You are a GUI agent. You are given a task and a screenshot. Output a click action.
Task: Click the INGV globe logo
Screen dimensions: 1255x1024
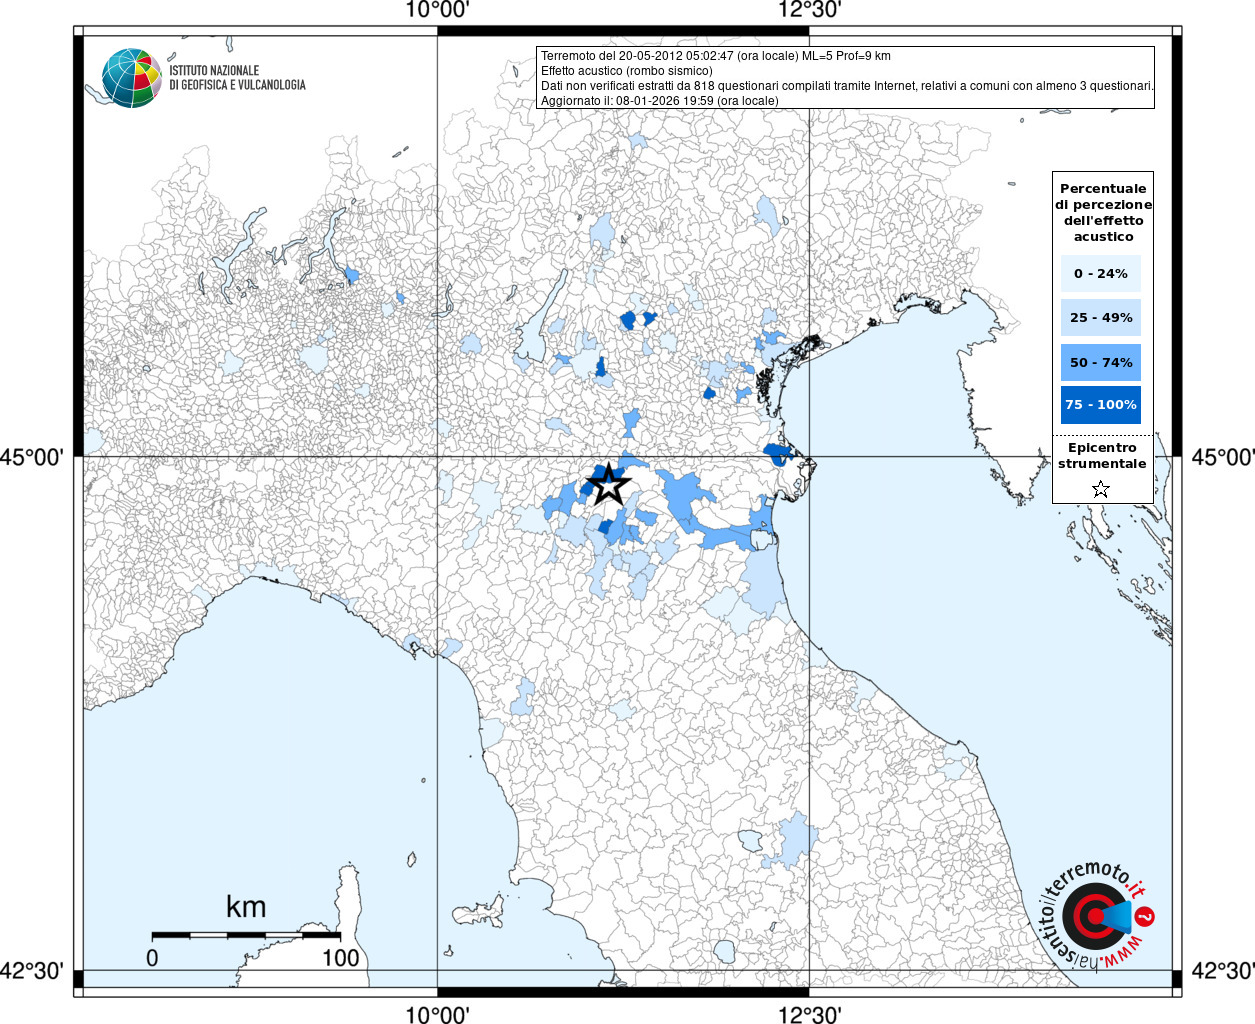click(132, 78)
